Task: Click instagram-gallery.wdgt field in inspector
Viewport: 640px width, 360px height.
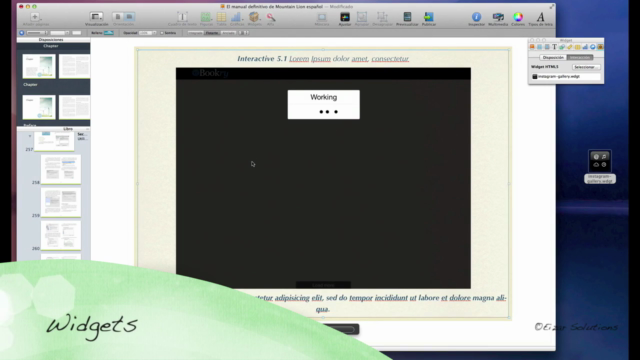Action: click(566, 76)
